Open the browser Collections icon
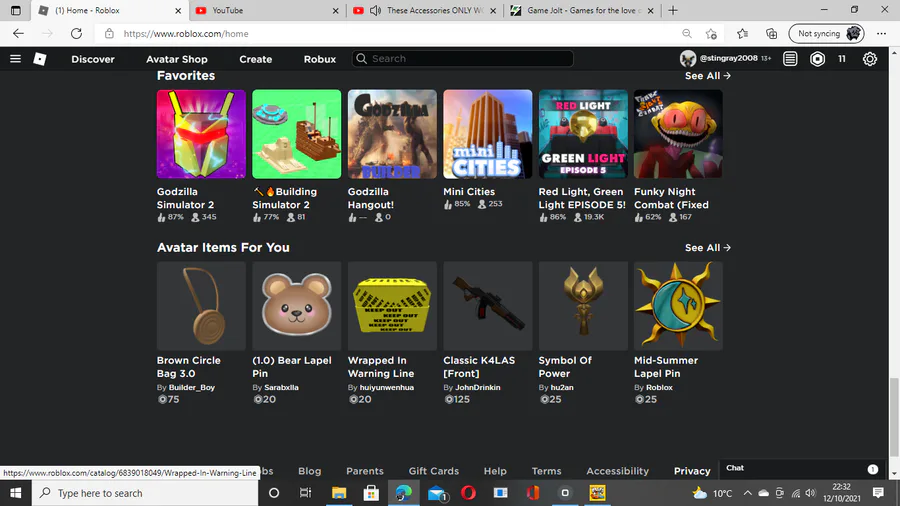900x506 pixels. point(771,33)
